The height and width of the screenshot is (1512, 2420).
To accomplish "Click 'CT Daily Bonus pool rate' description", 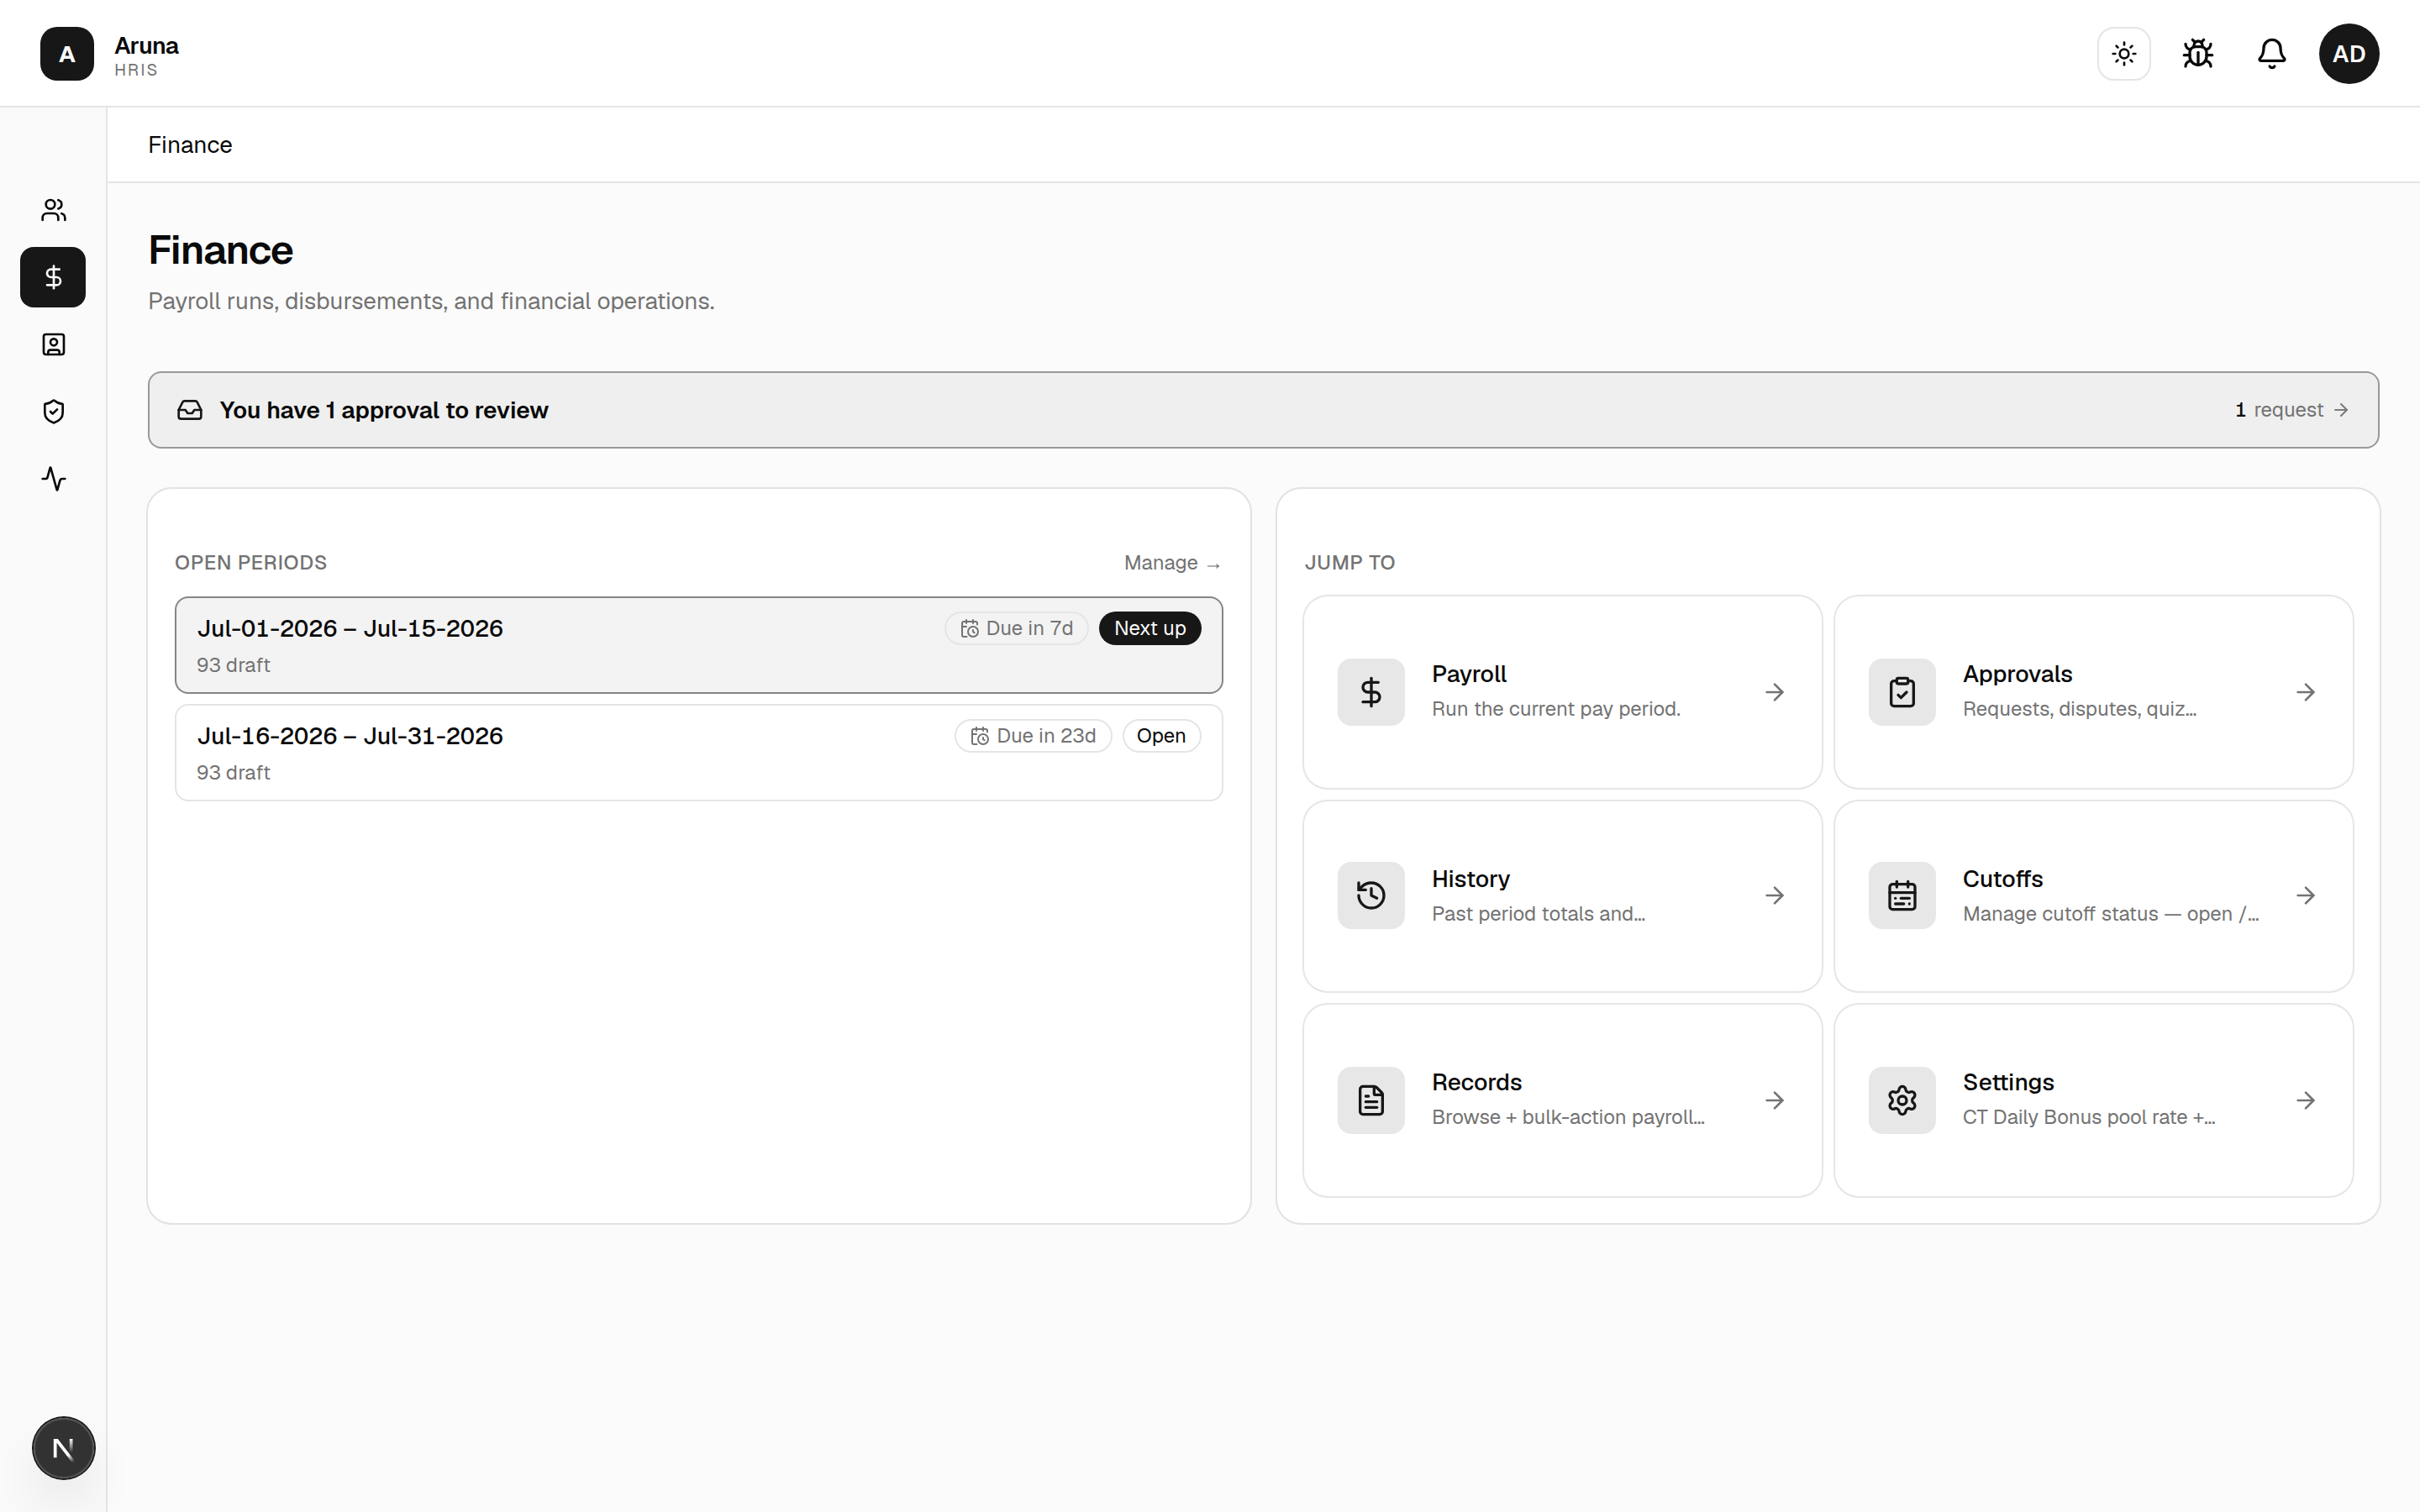I will click(2089, 1117).
